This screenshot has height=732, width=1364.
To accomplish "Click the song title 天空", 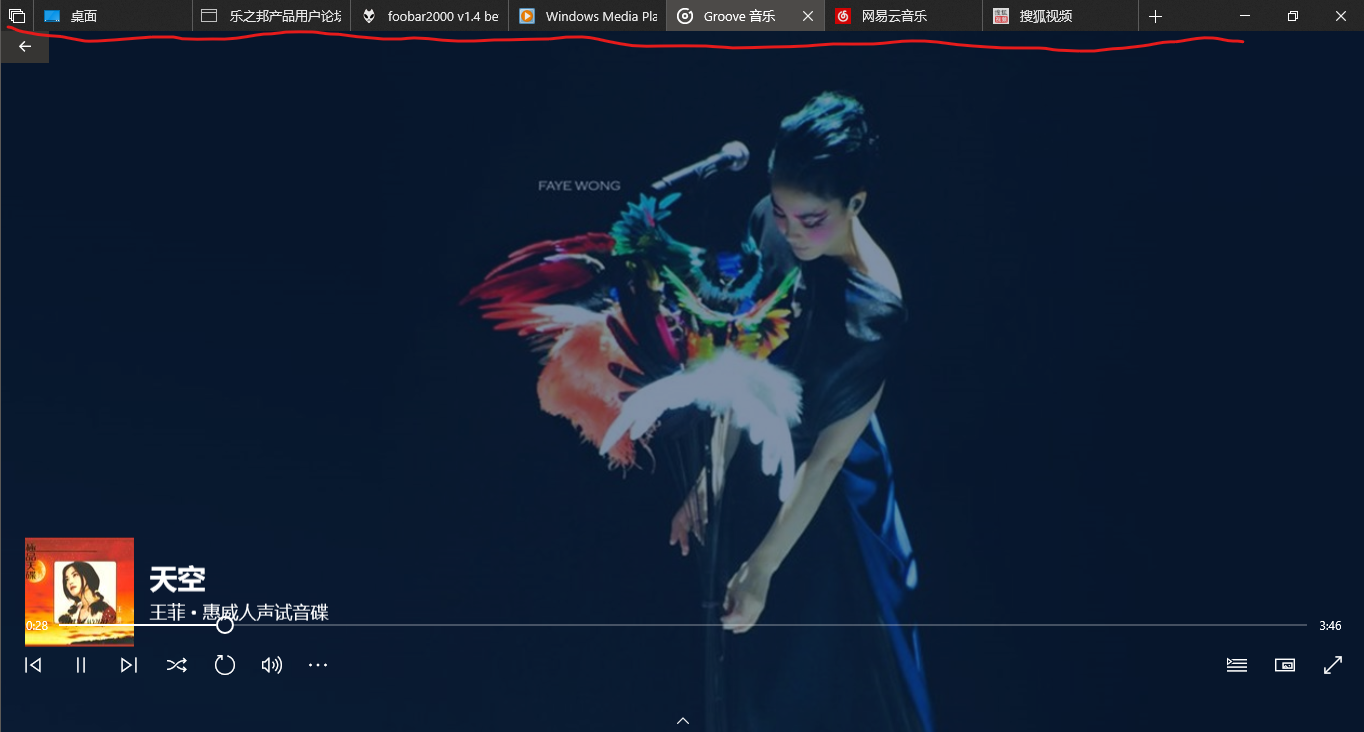I will tap(178, 579).
